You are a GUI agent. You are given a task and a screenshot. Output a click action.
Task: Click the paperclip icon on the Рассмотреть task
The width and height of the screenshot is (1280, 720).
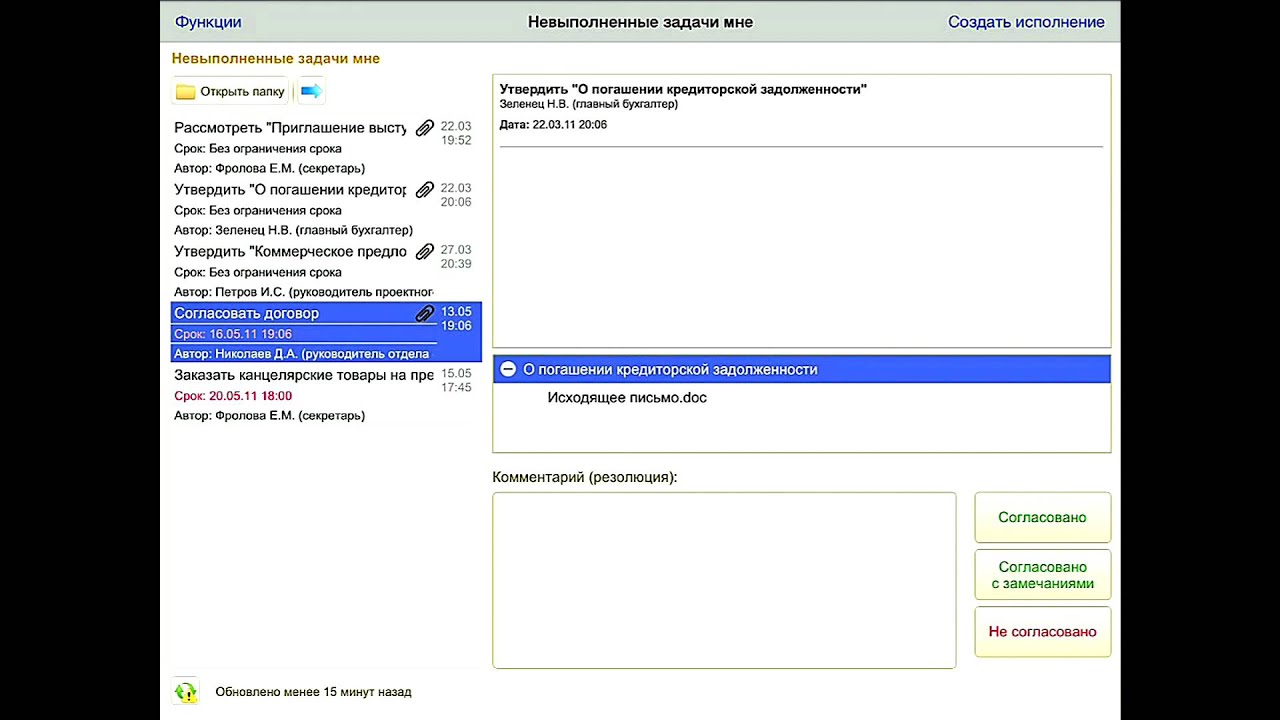click(x=424, y=128)
